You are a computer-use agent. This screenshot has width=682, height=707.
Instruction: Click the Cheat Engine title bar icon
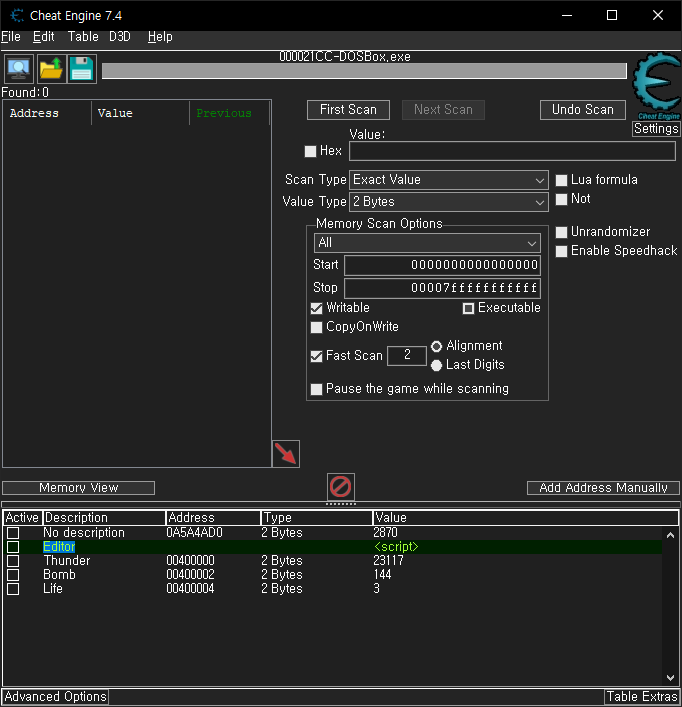tap(17, 15)
